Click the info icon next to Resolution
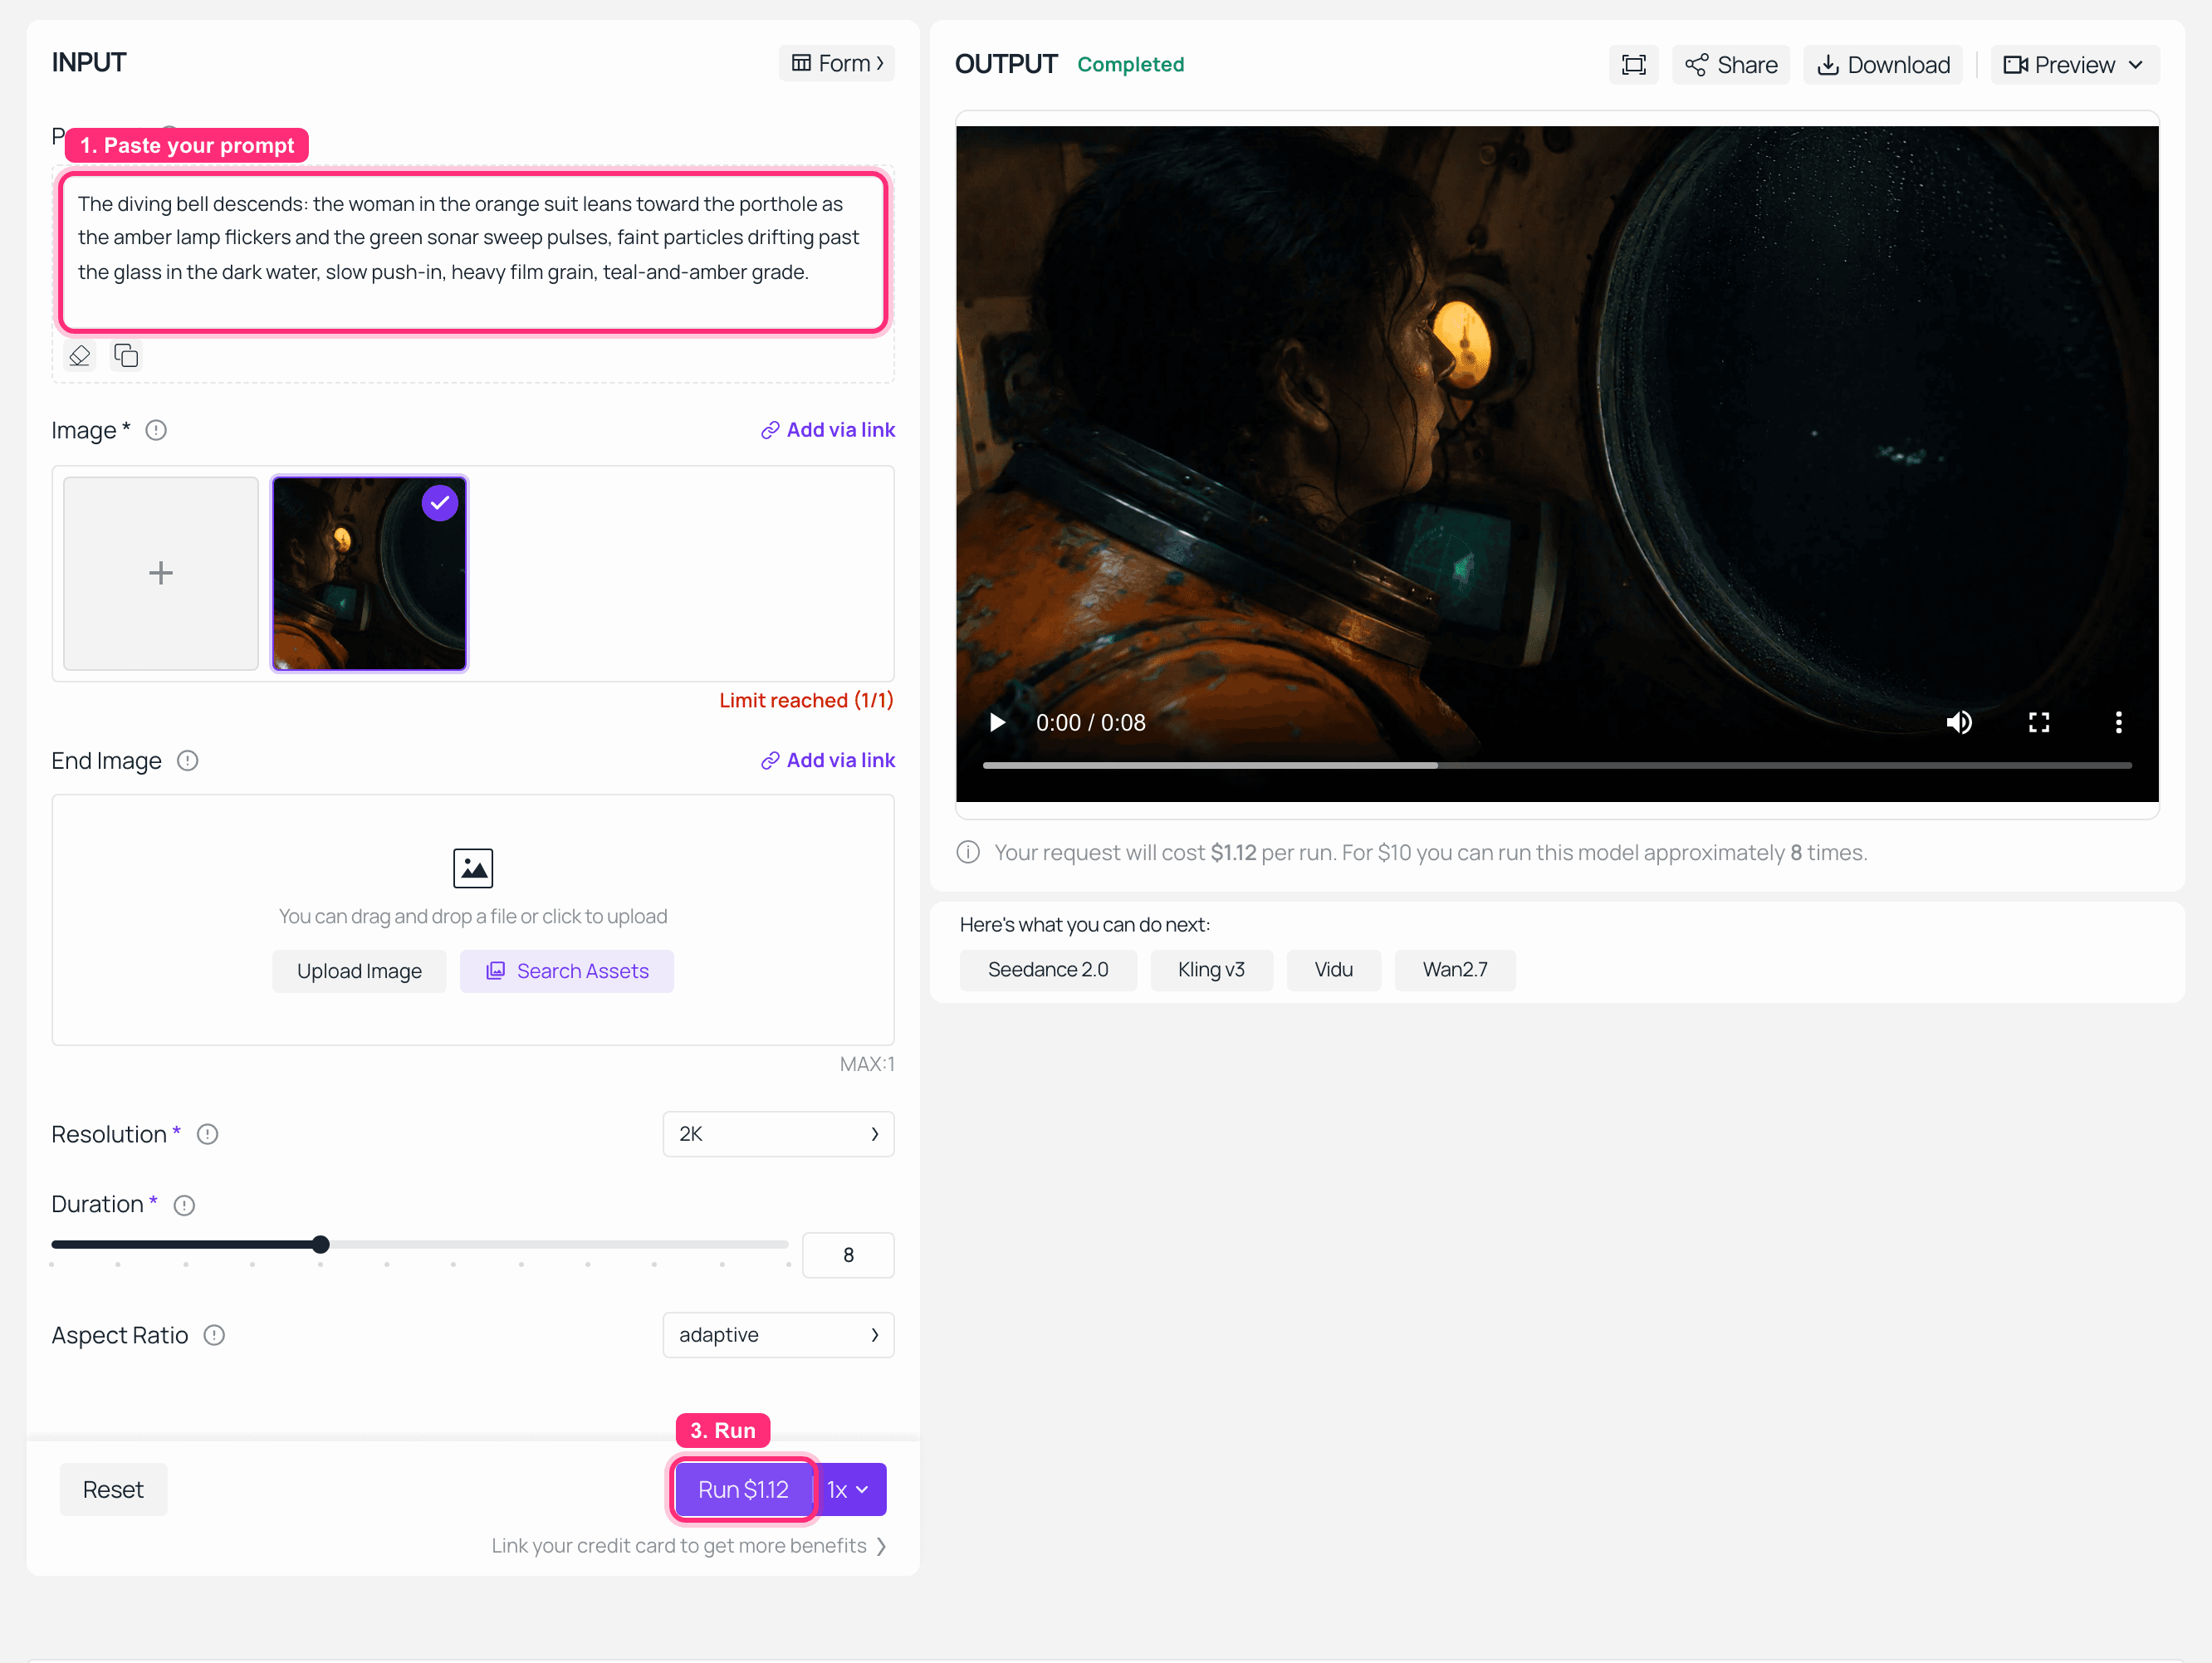2212x1663 pixels. 207,1134
